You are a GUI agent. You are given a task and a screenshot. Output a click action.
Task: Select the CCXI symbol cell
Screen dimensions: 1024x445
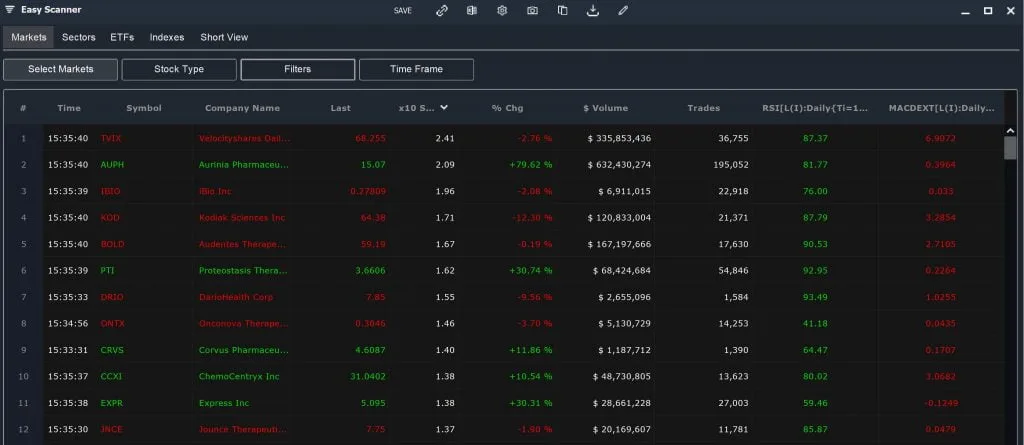pos(111,376)
